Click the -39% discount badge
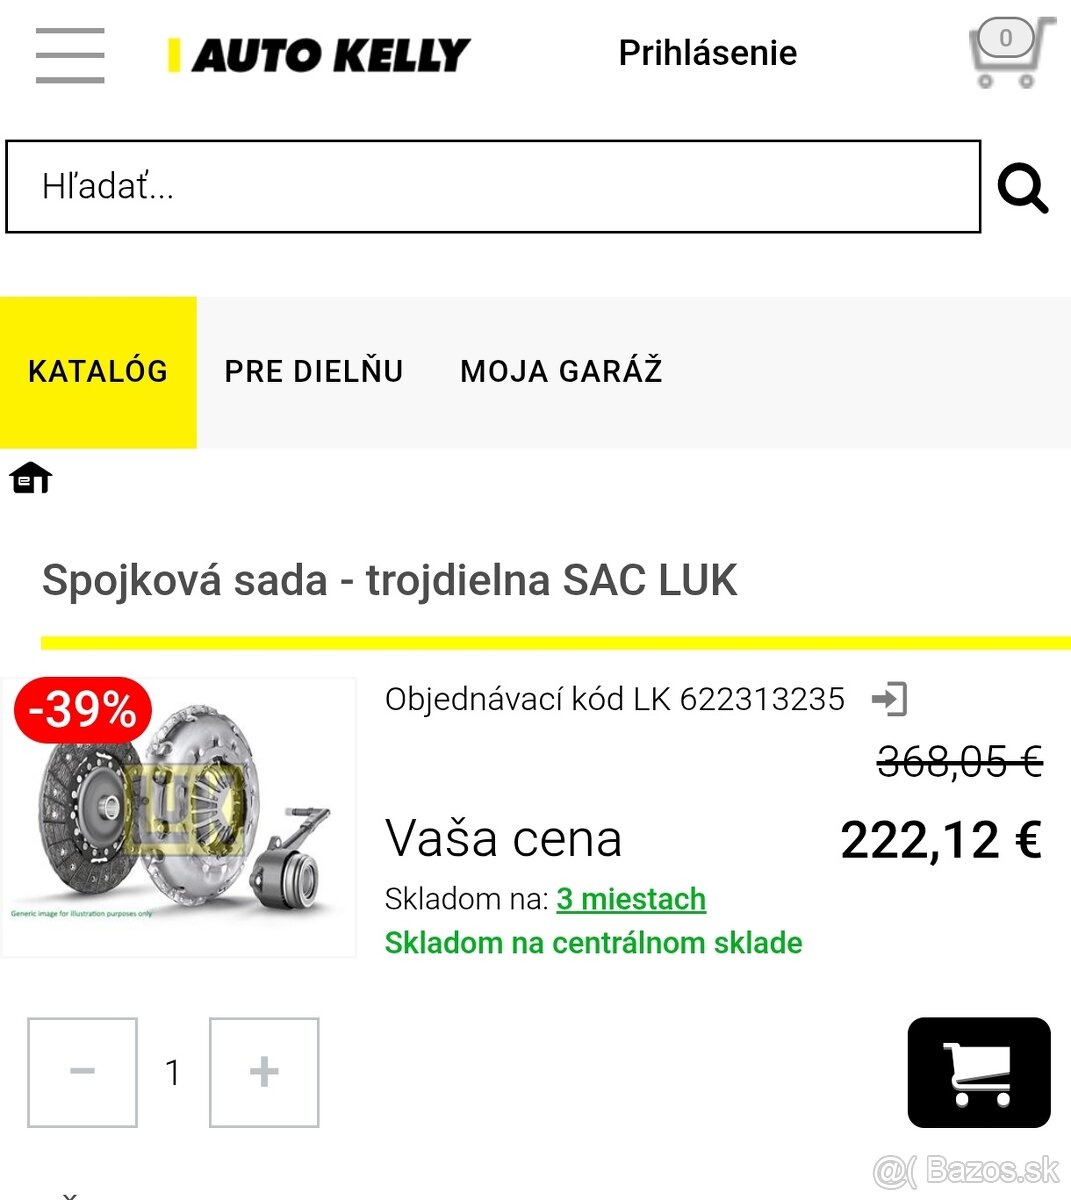 click(x=82, y=711)
